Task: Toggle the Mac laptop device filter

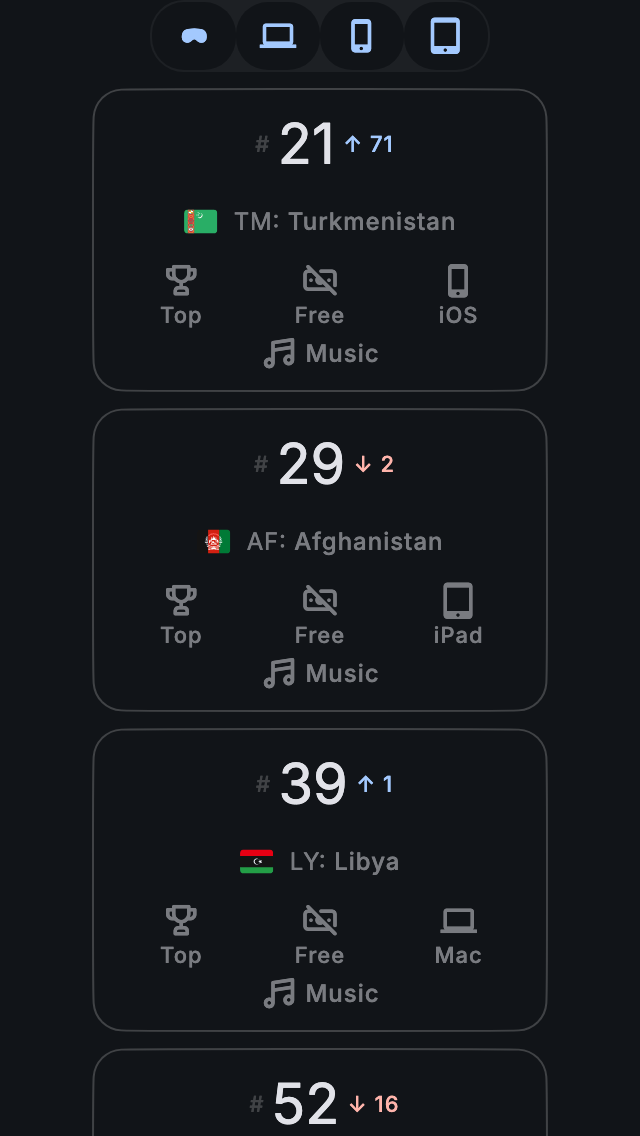Action: point(278,37)
